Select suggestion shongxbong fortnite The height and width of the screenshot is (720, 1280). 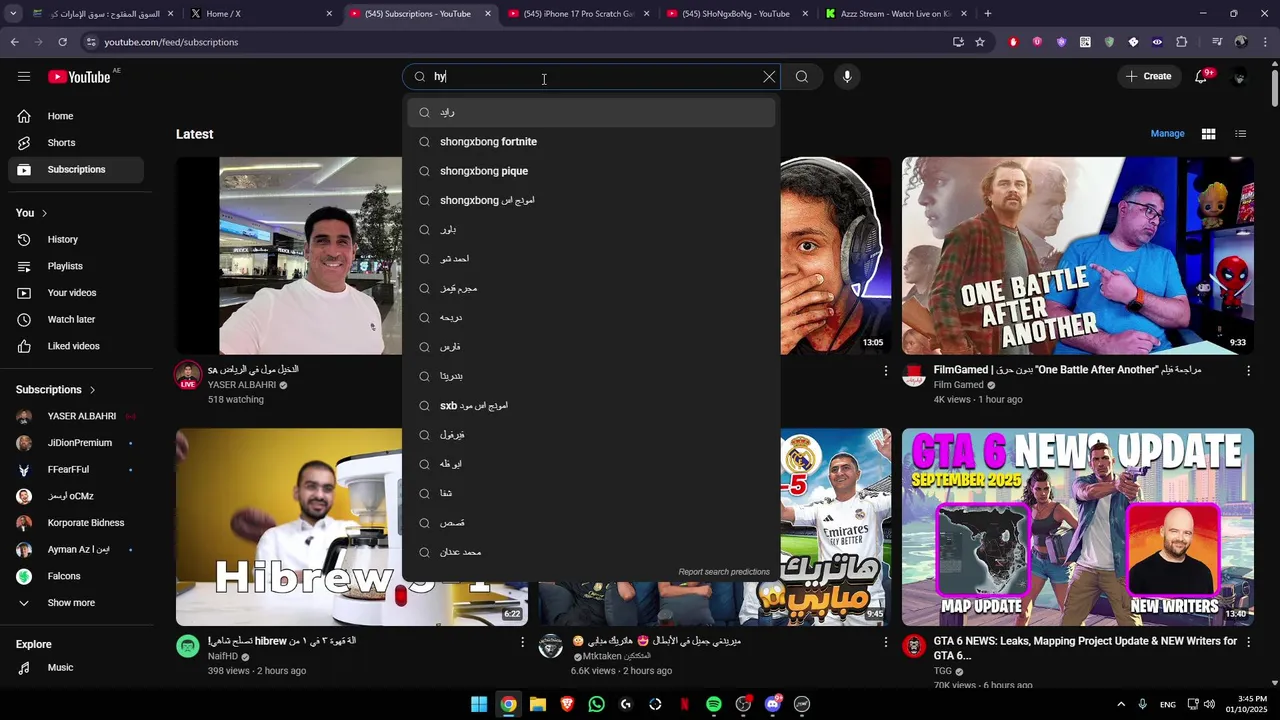coord(591,142)
